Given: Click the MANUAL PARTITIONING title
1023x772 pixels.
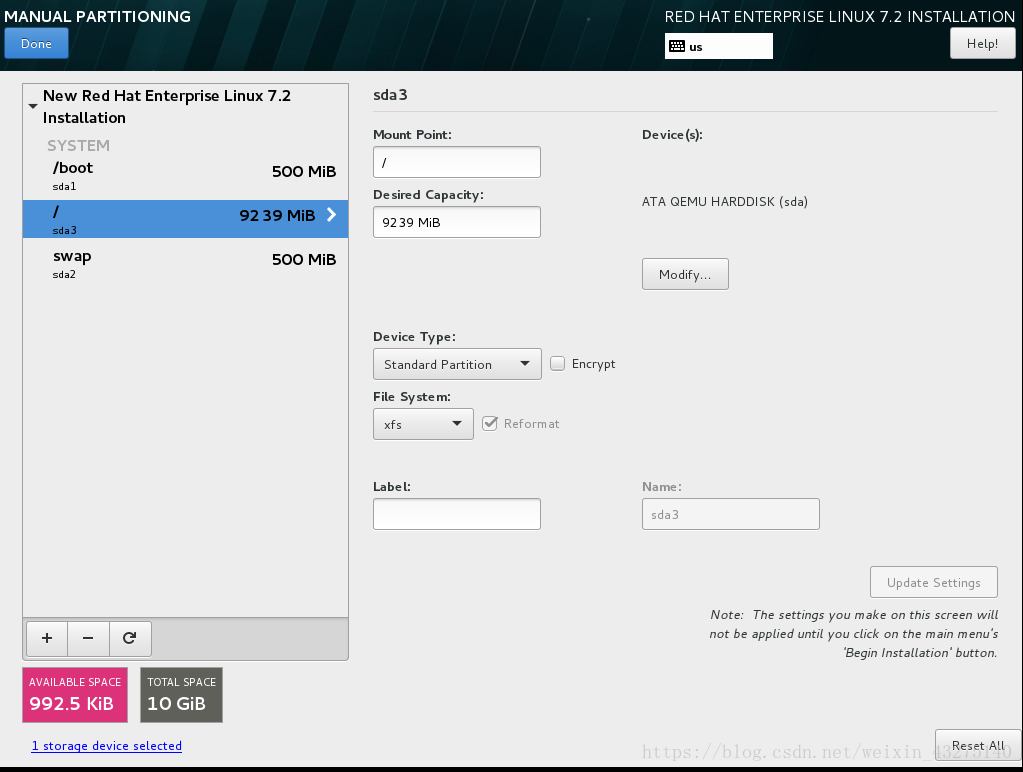Looking at the screenshot, I should (x=97, y=16).
